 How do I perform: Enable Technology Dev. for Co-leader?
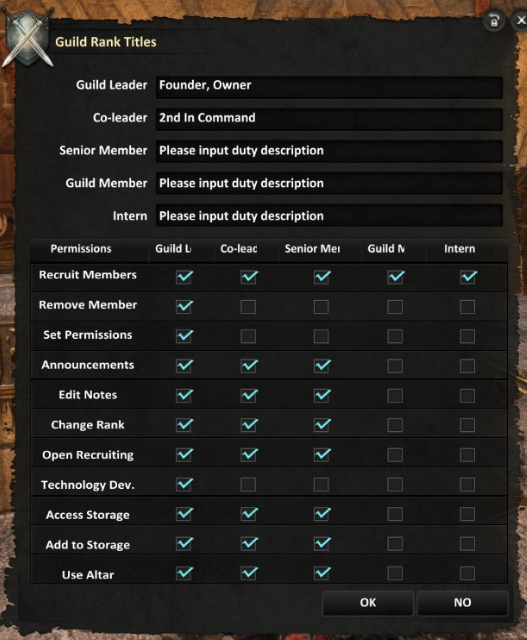tap(248, 484)
